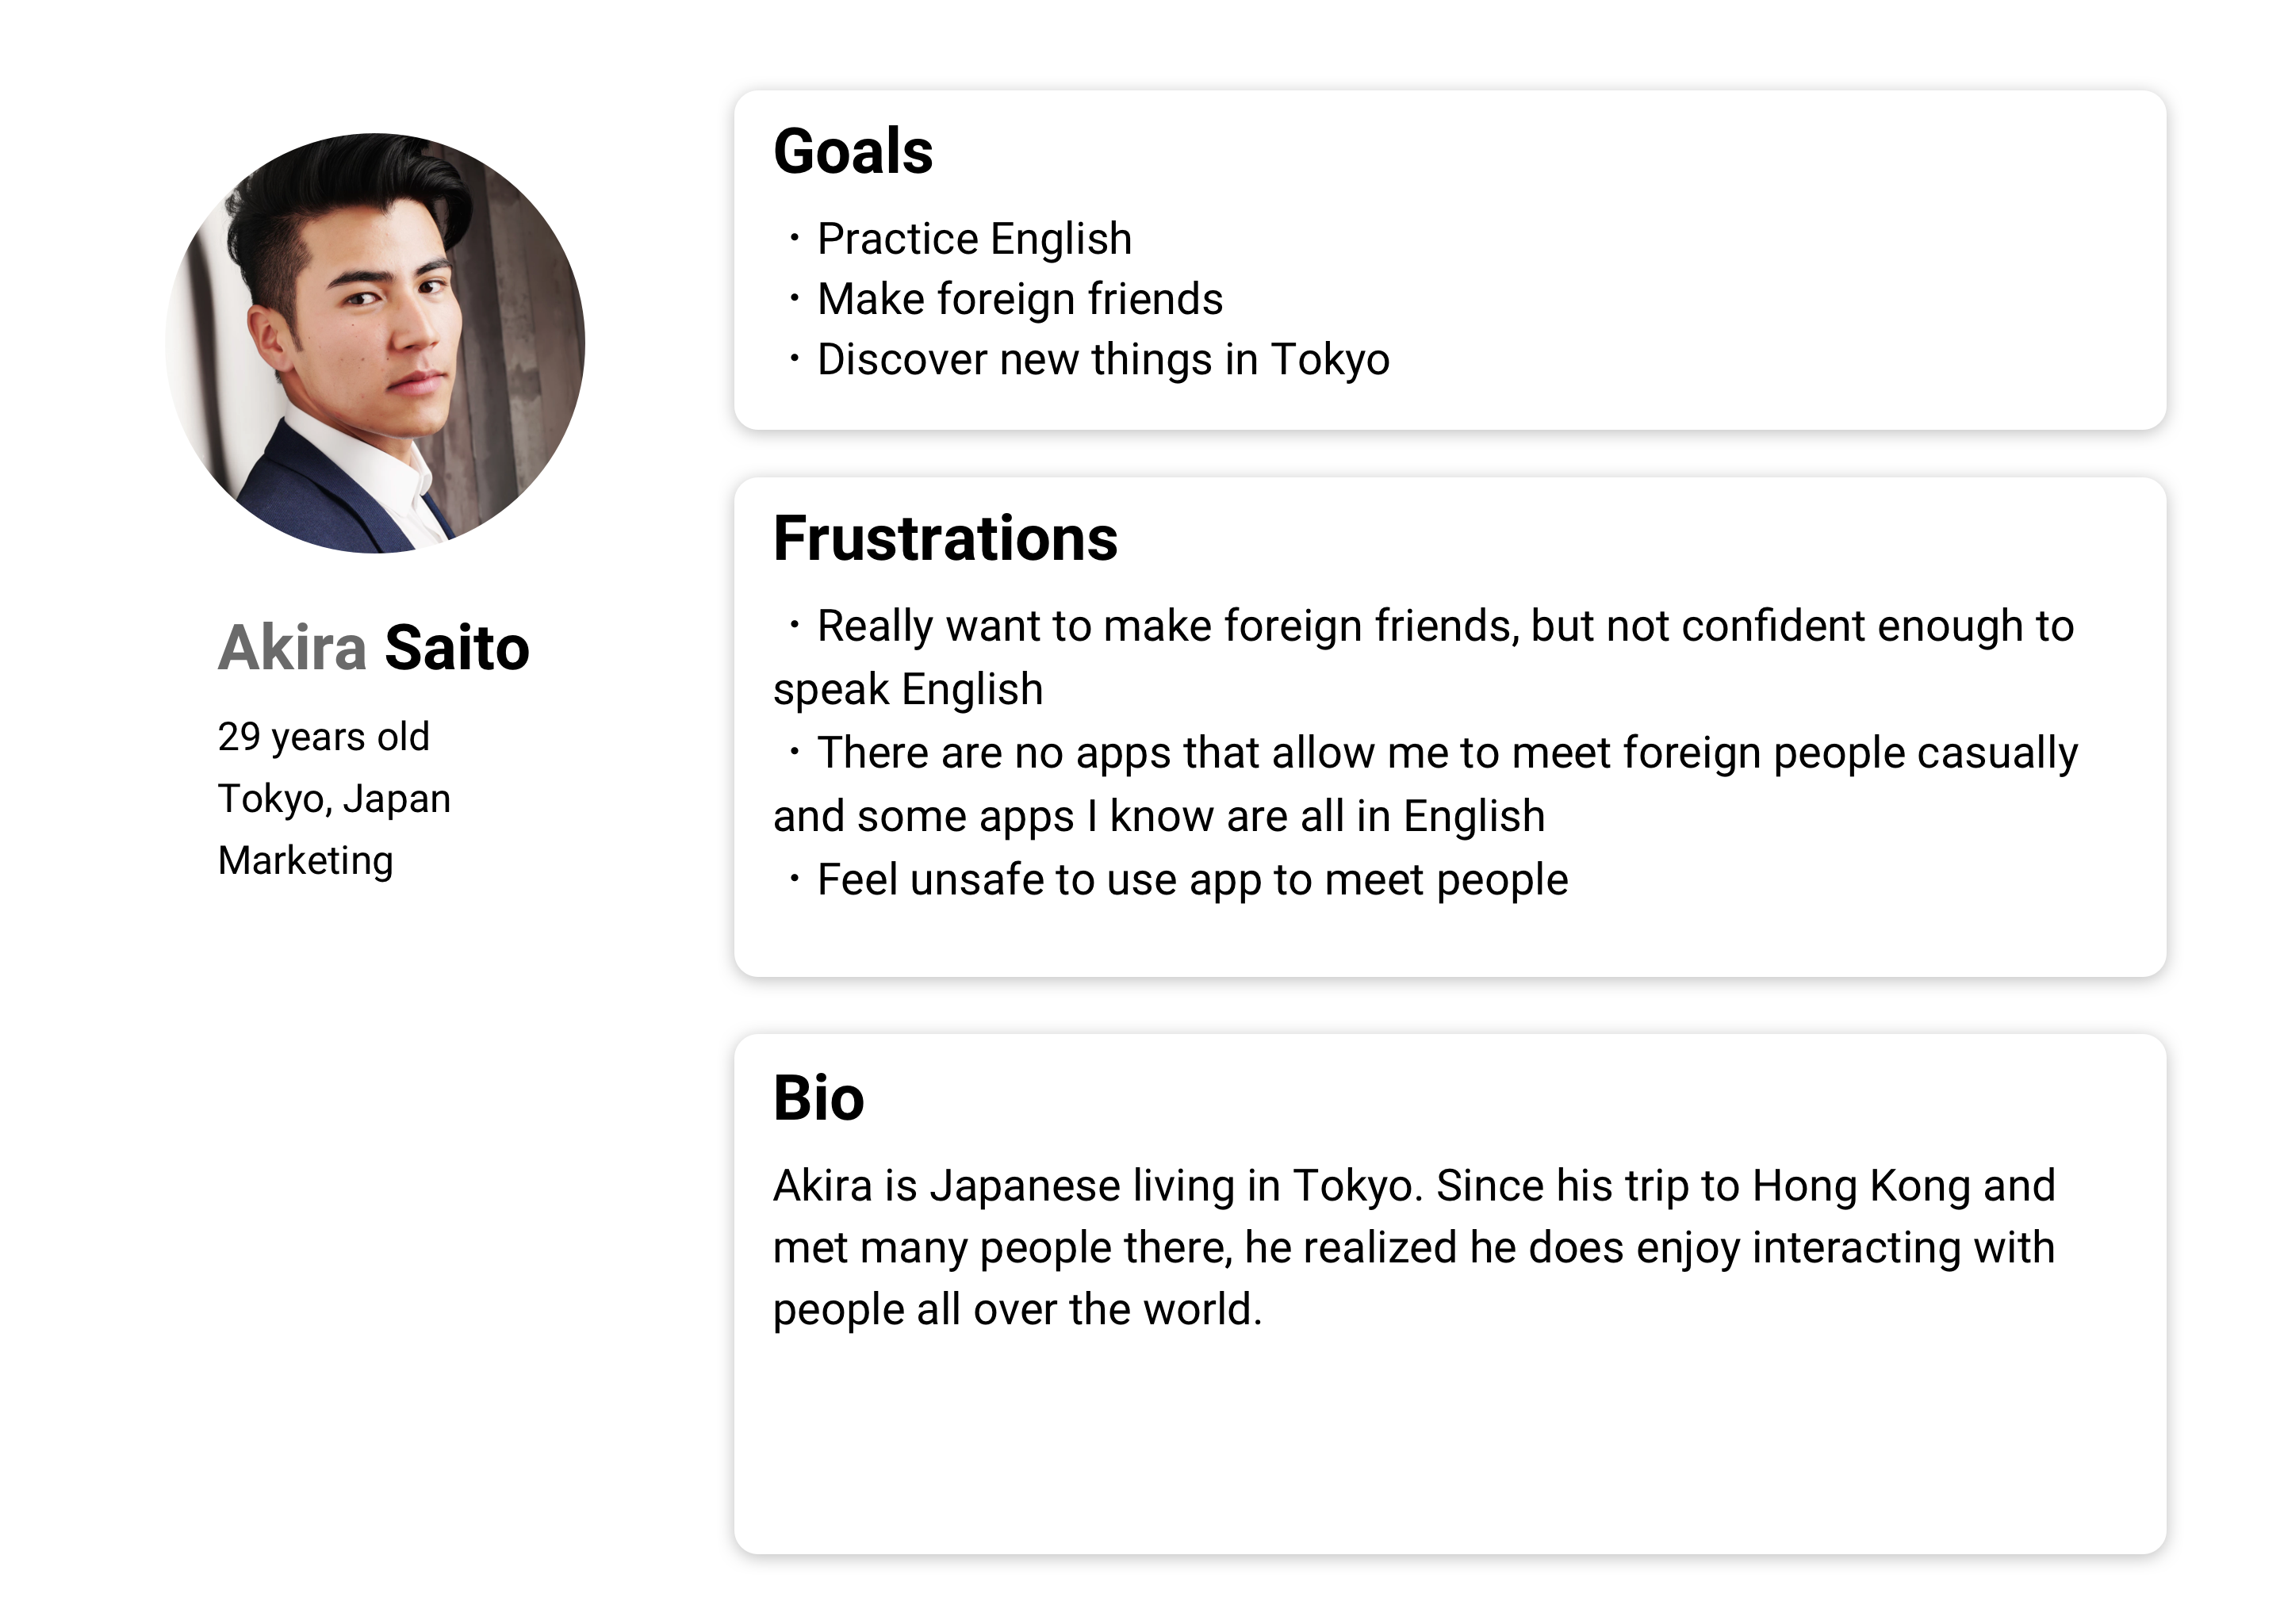Click Akira Saito's circular profile photo

(375, 343)
